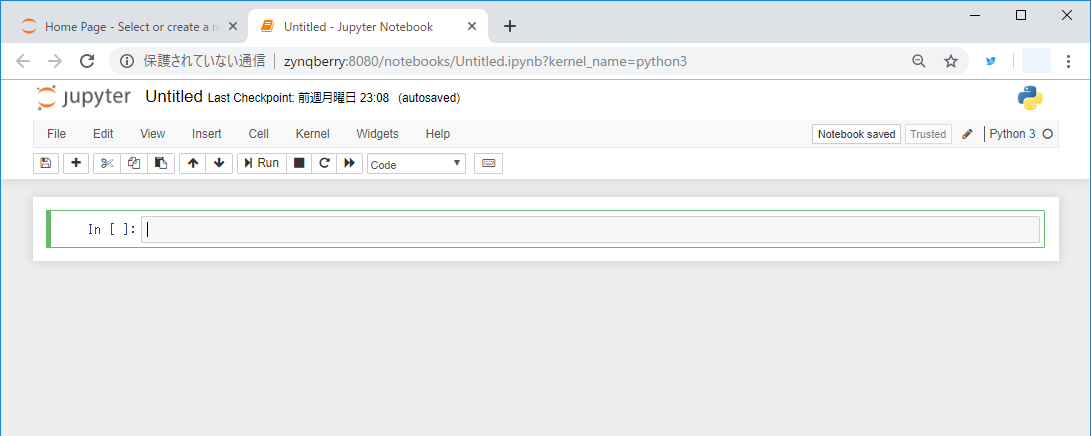Viewport: 1091px width, 436px height.
Task: Click the Run button
Action: pos(262,163)
